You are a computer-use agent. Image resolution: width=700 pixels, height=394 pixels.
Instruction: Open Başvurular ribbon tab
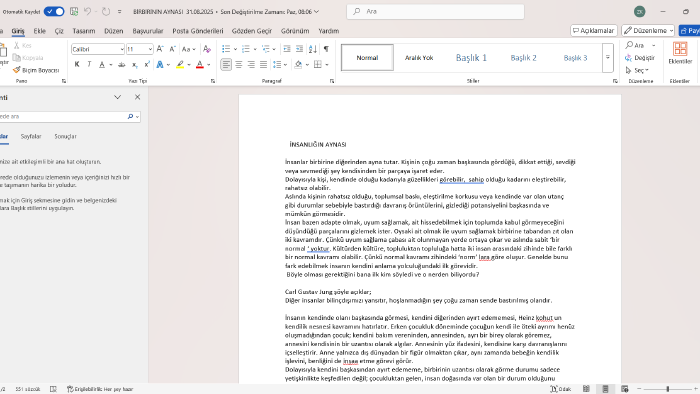[x=148, y=31]
